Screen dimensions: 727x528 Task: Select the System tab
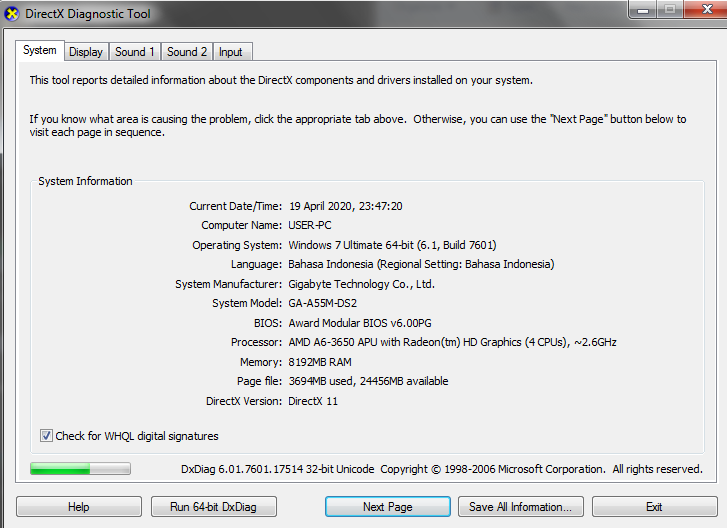(x=40, y=50)
